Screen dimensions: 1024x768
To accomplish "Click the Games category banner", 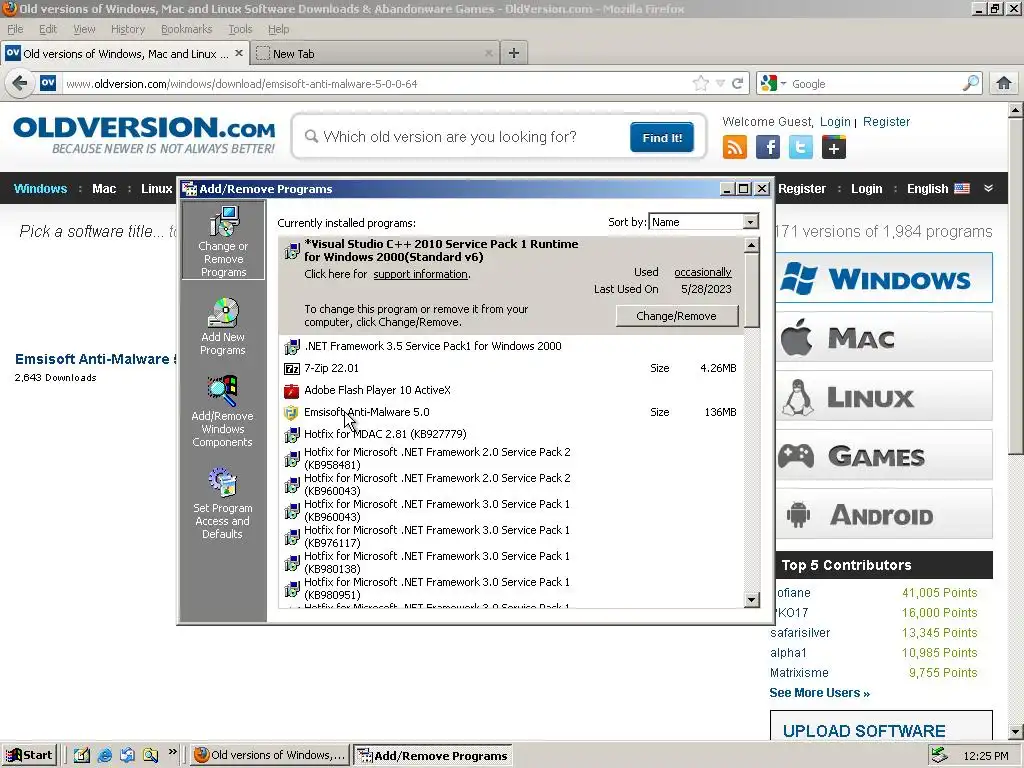I will tap(885, 455).
